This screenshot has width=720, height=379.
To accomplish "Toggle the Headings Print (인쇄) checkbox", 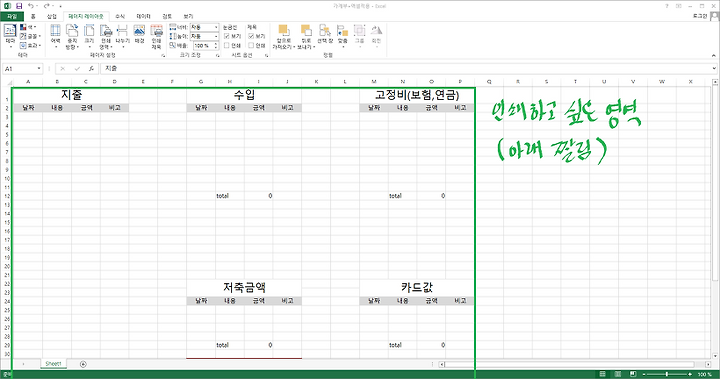I will click(251, 45).
